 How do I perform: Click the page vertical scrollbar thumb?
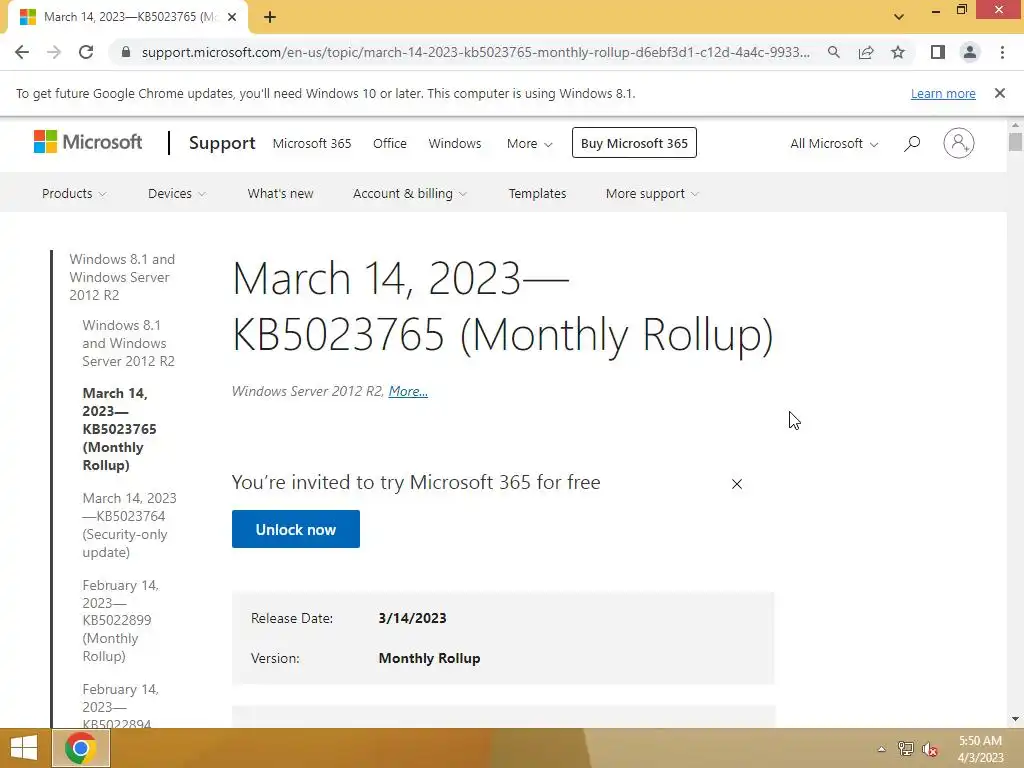click(x=1015, y=142)
